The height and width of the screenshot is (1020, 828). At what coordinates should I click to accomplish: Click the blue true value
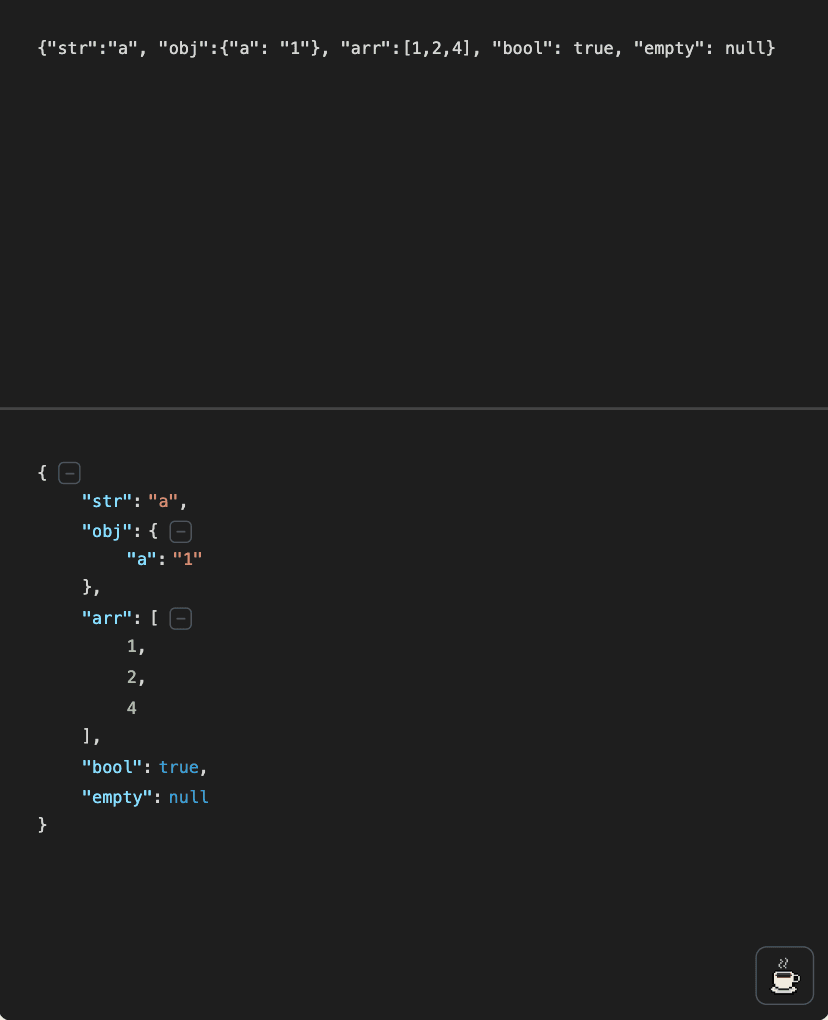pyautogui.click(x=179, y=767)
